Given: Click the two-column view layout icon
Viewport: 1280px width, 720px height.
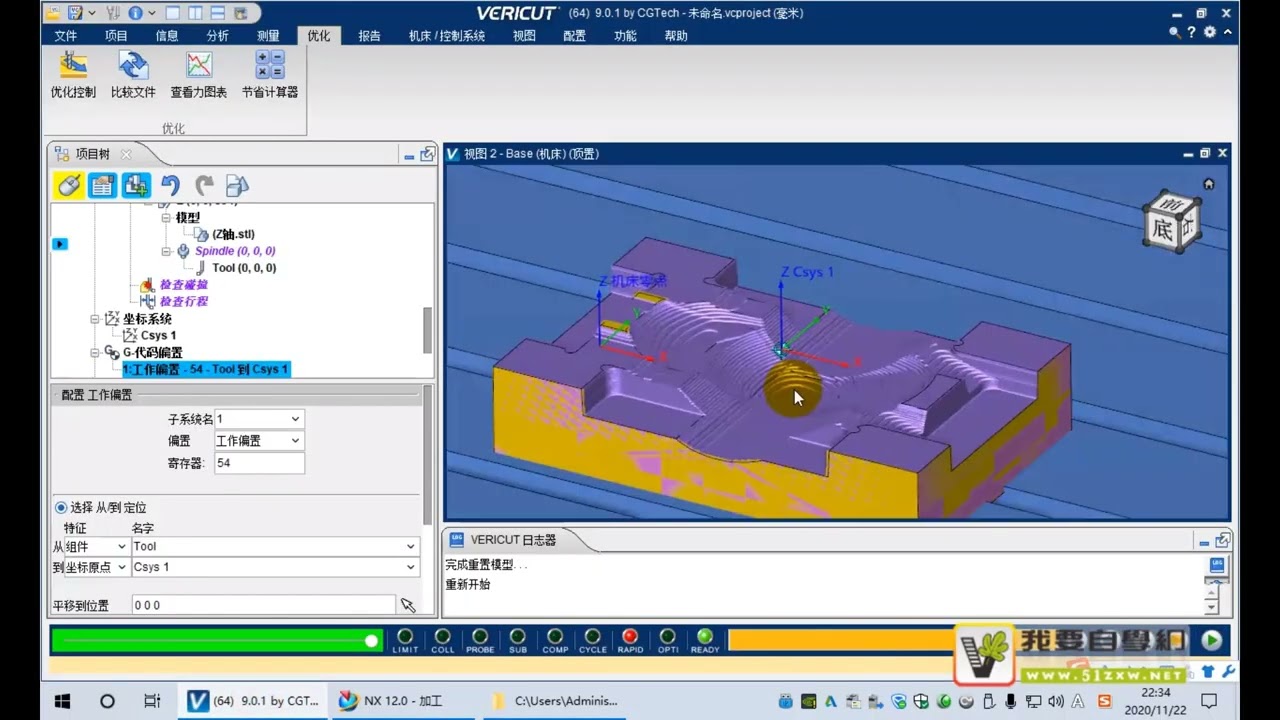Looking at the screenshot, I should [197, 13].
